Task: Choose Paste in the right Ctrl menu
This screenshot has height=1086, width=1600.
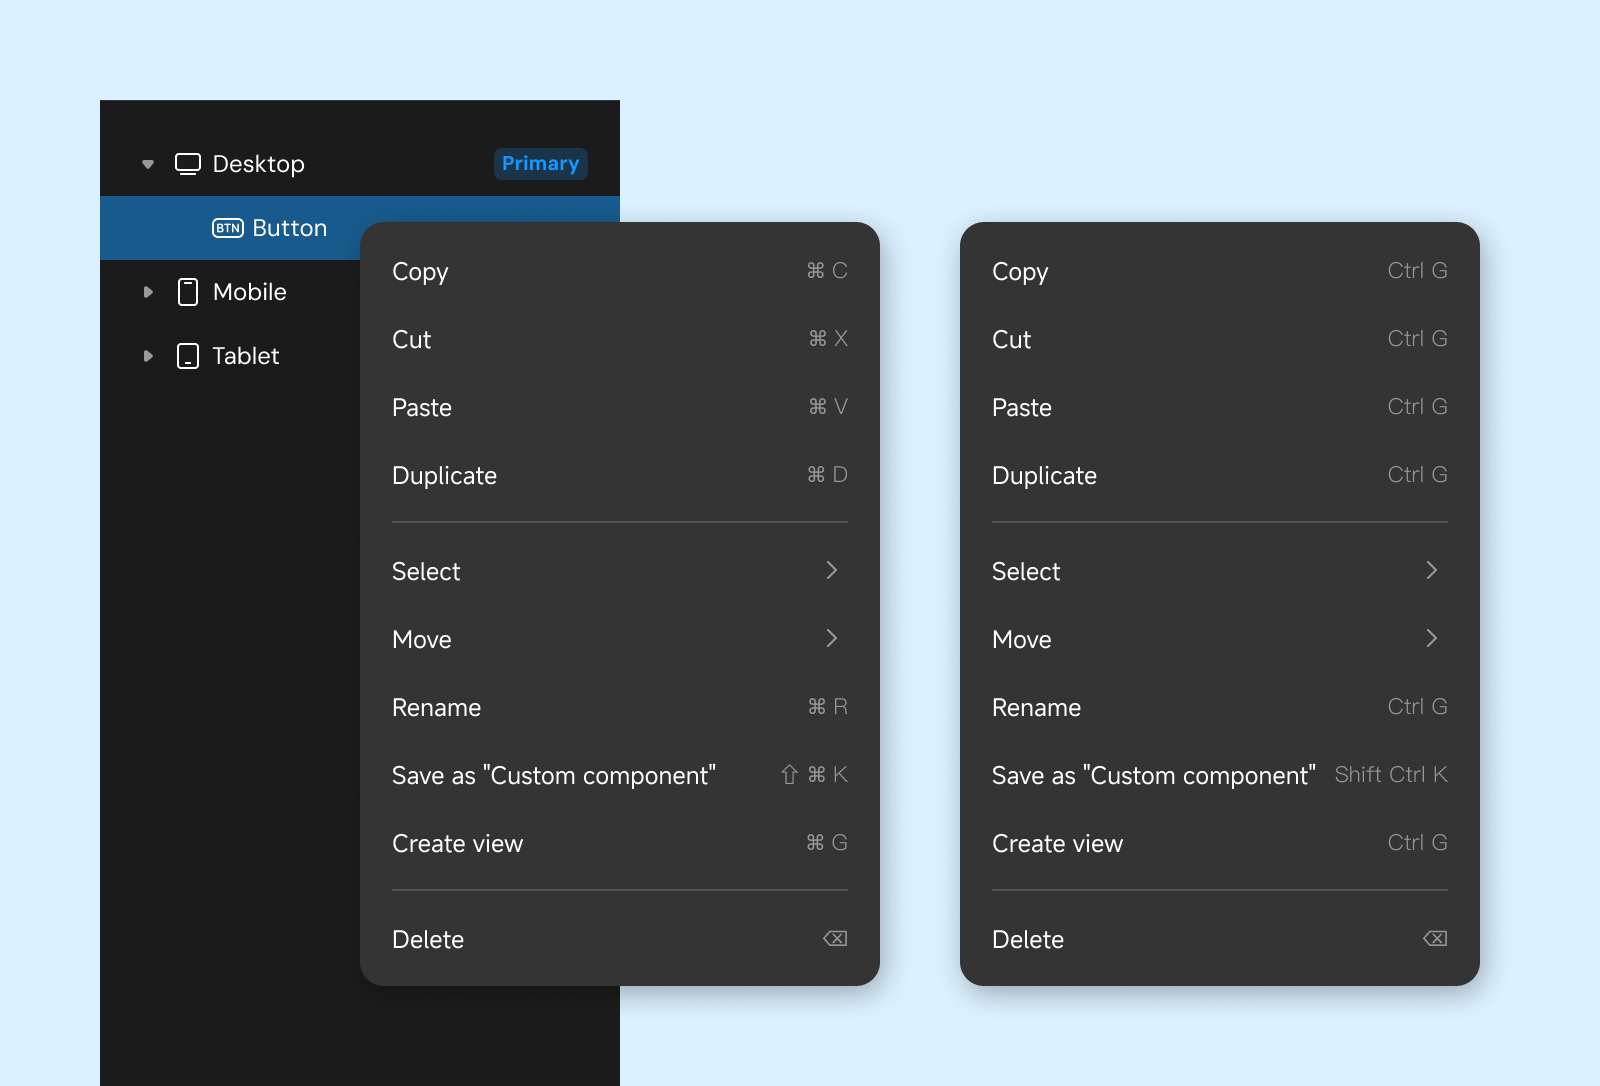Action: [x=1220, y=408]
